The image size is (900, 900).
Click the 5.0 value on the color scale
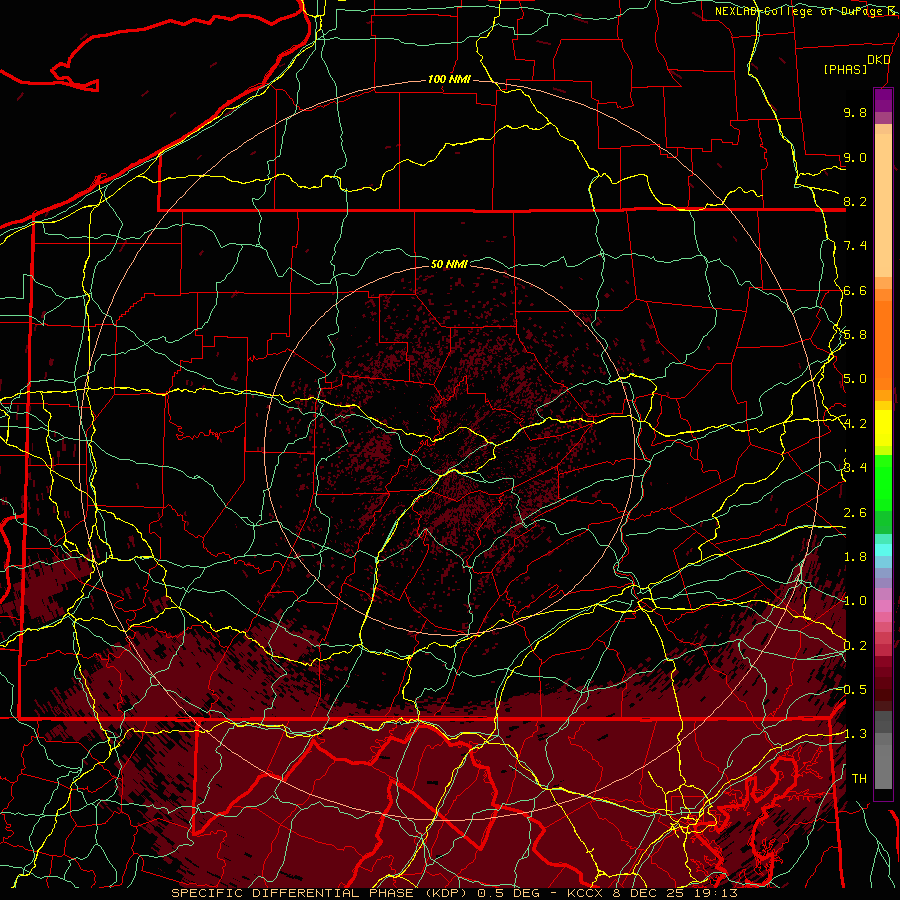[x=855, y=379]
